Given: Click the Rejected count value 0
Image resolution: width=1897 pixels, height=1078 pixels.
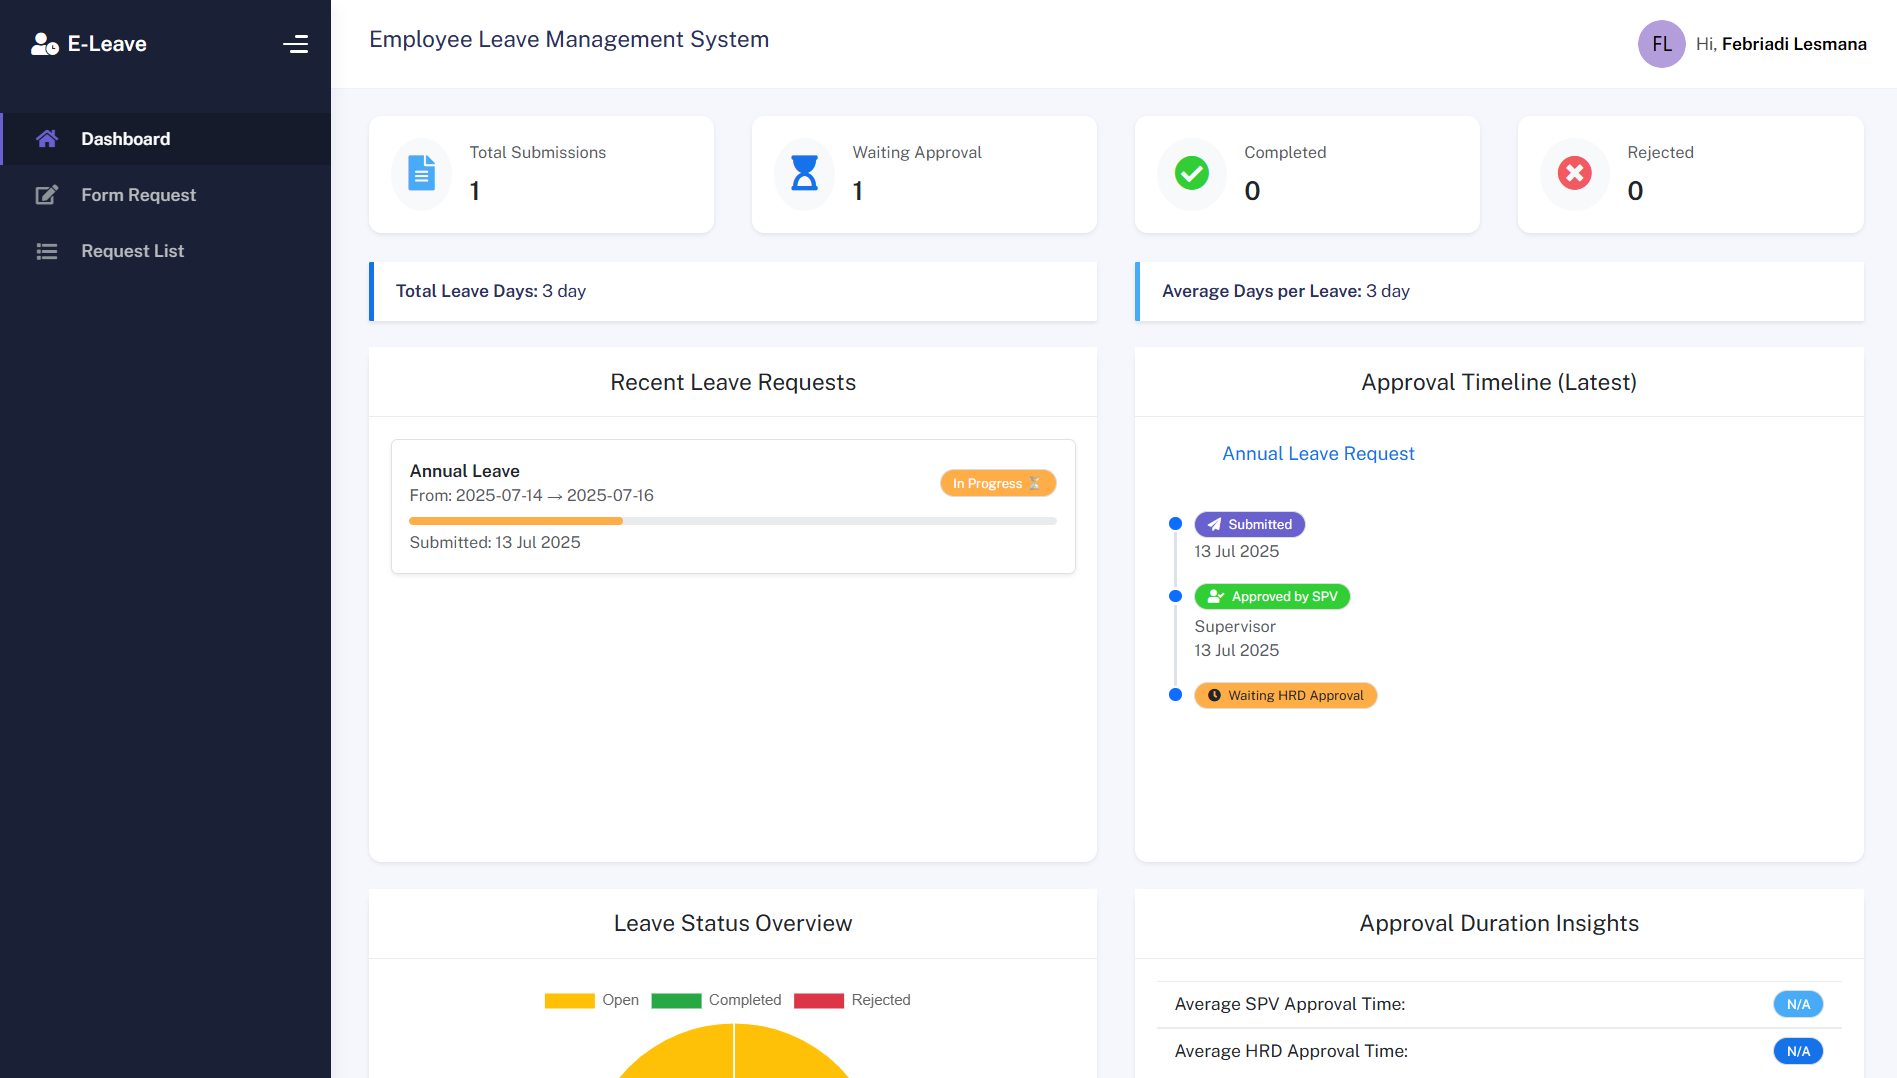Looking at the screenshot, I should 1635,191.
